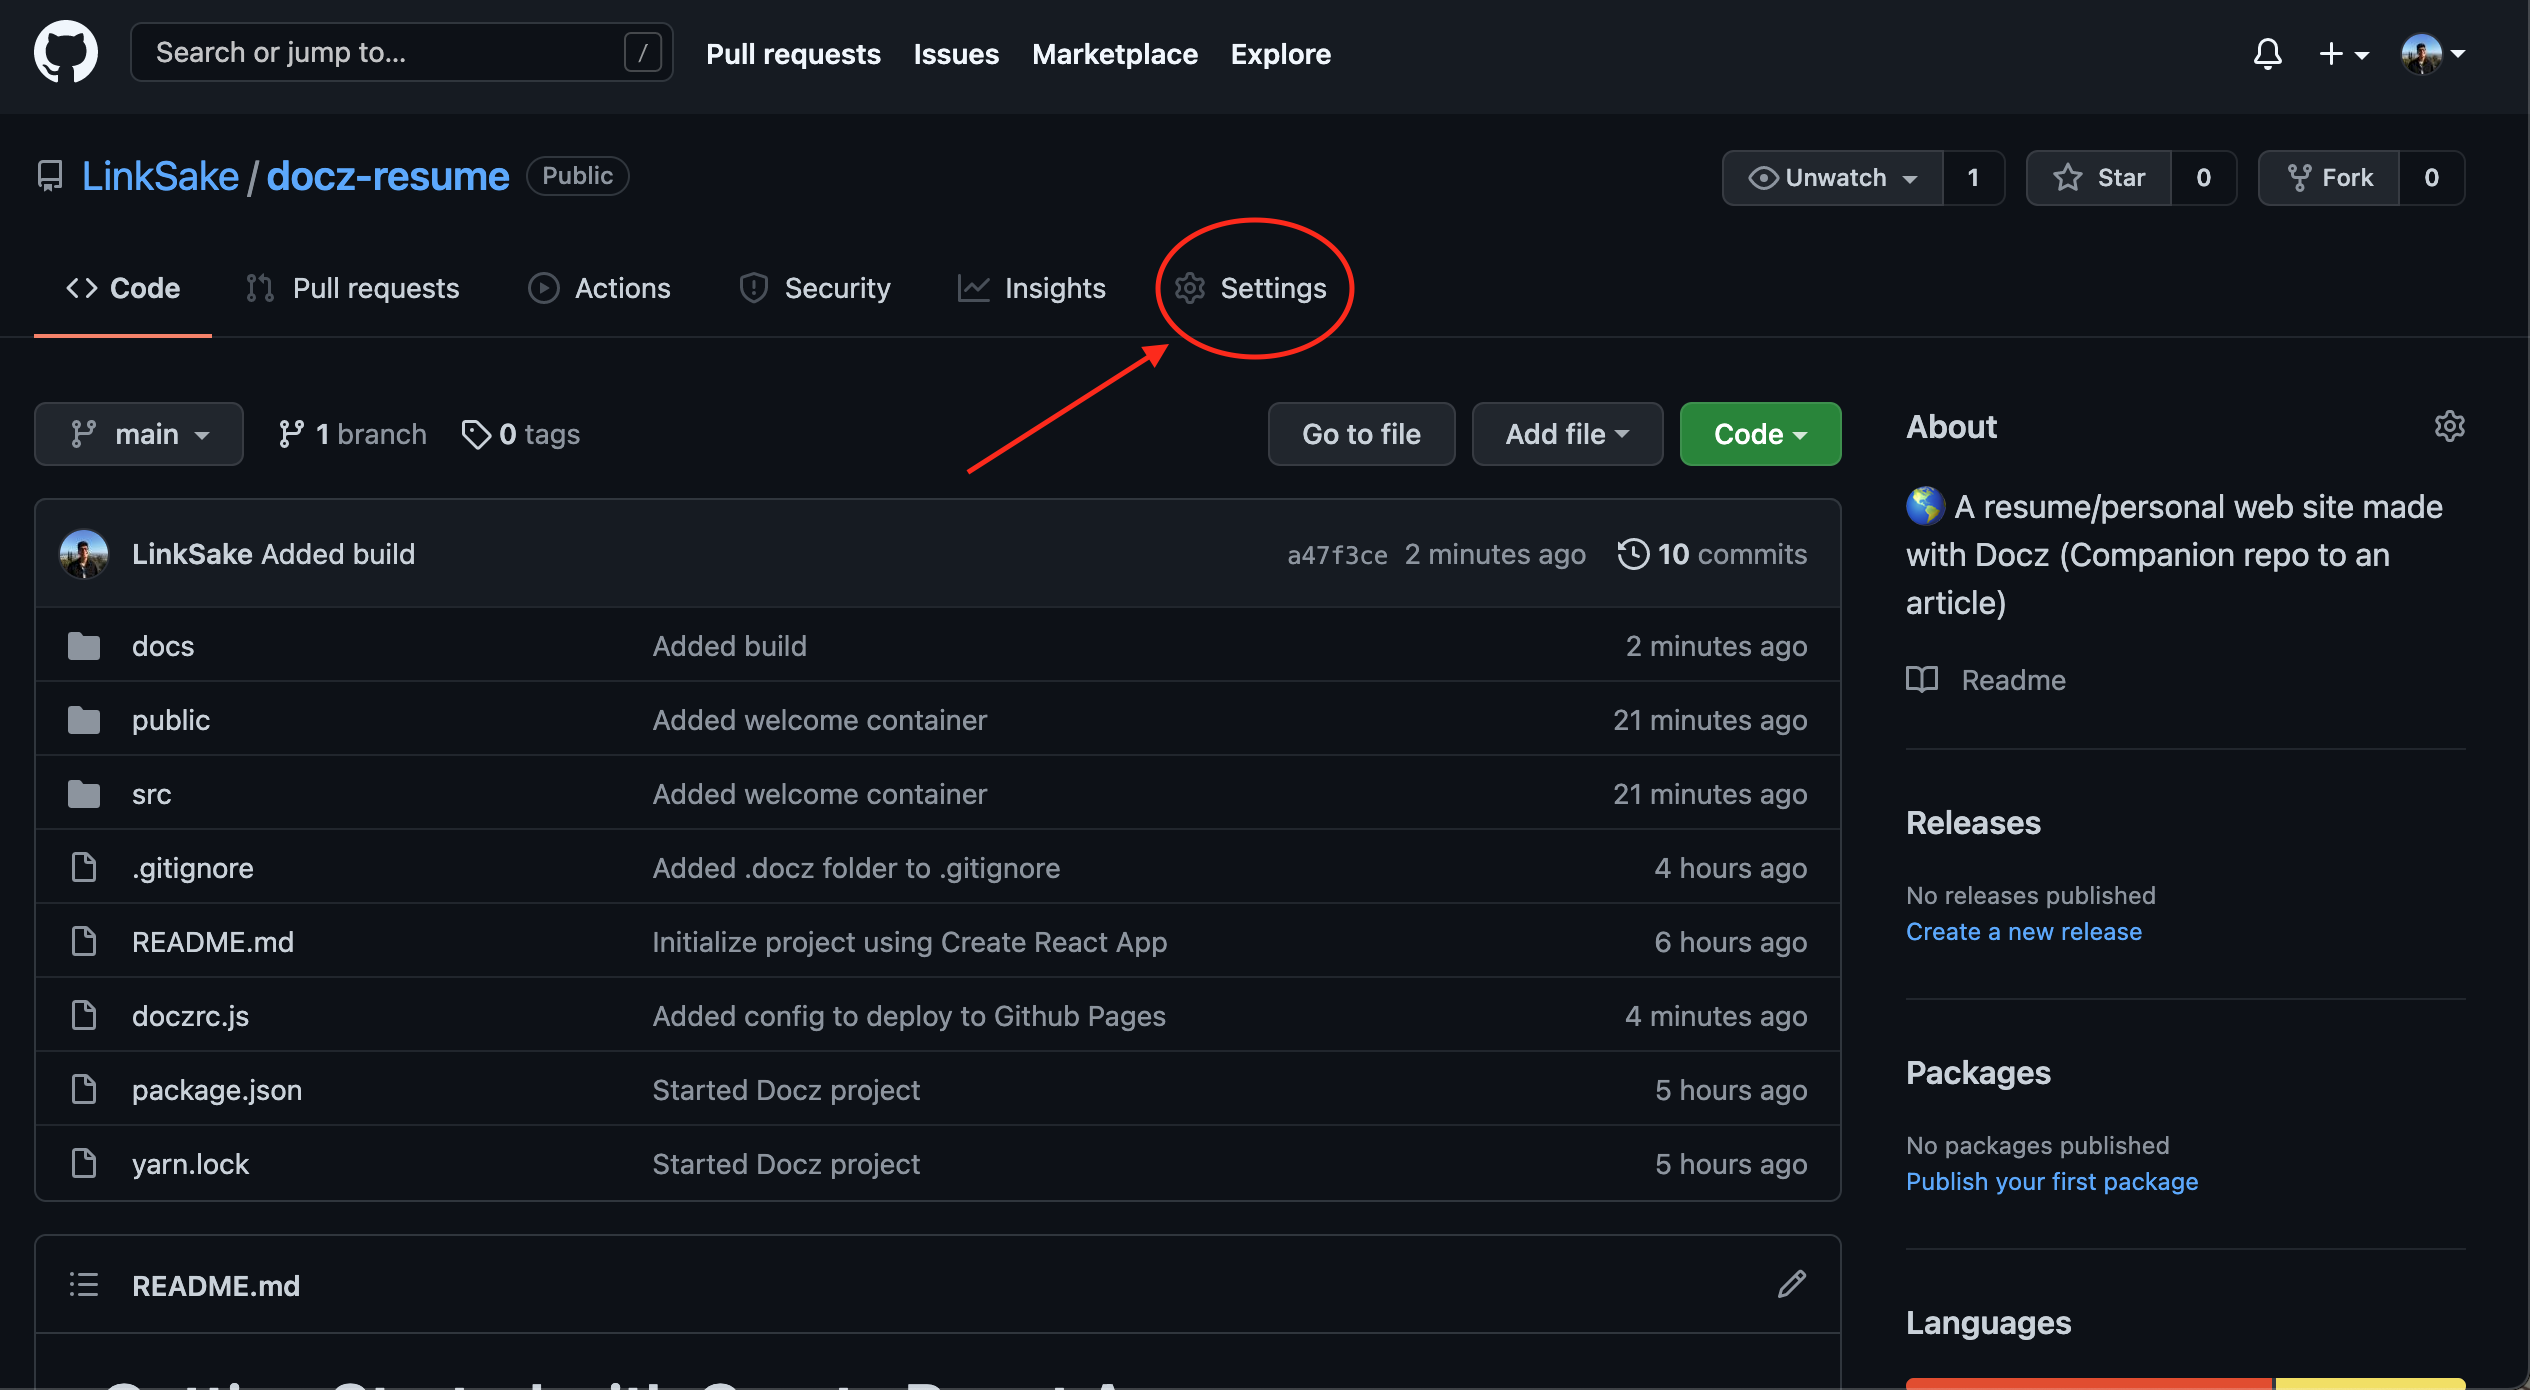Open the docs folder

(x=163, y=646)
